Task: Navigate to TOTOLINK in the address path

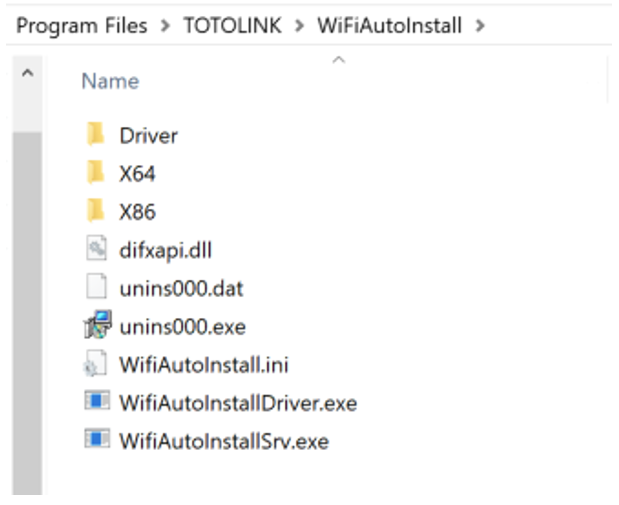Action: [232, 26]
